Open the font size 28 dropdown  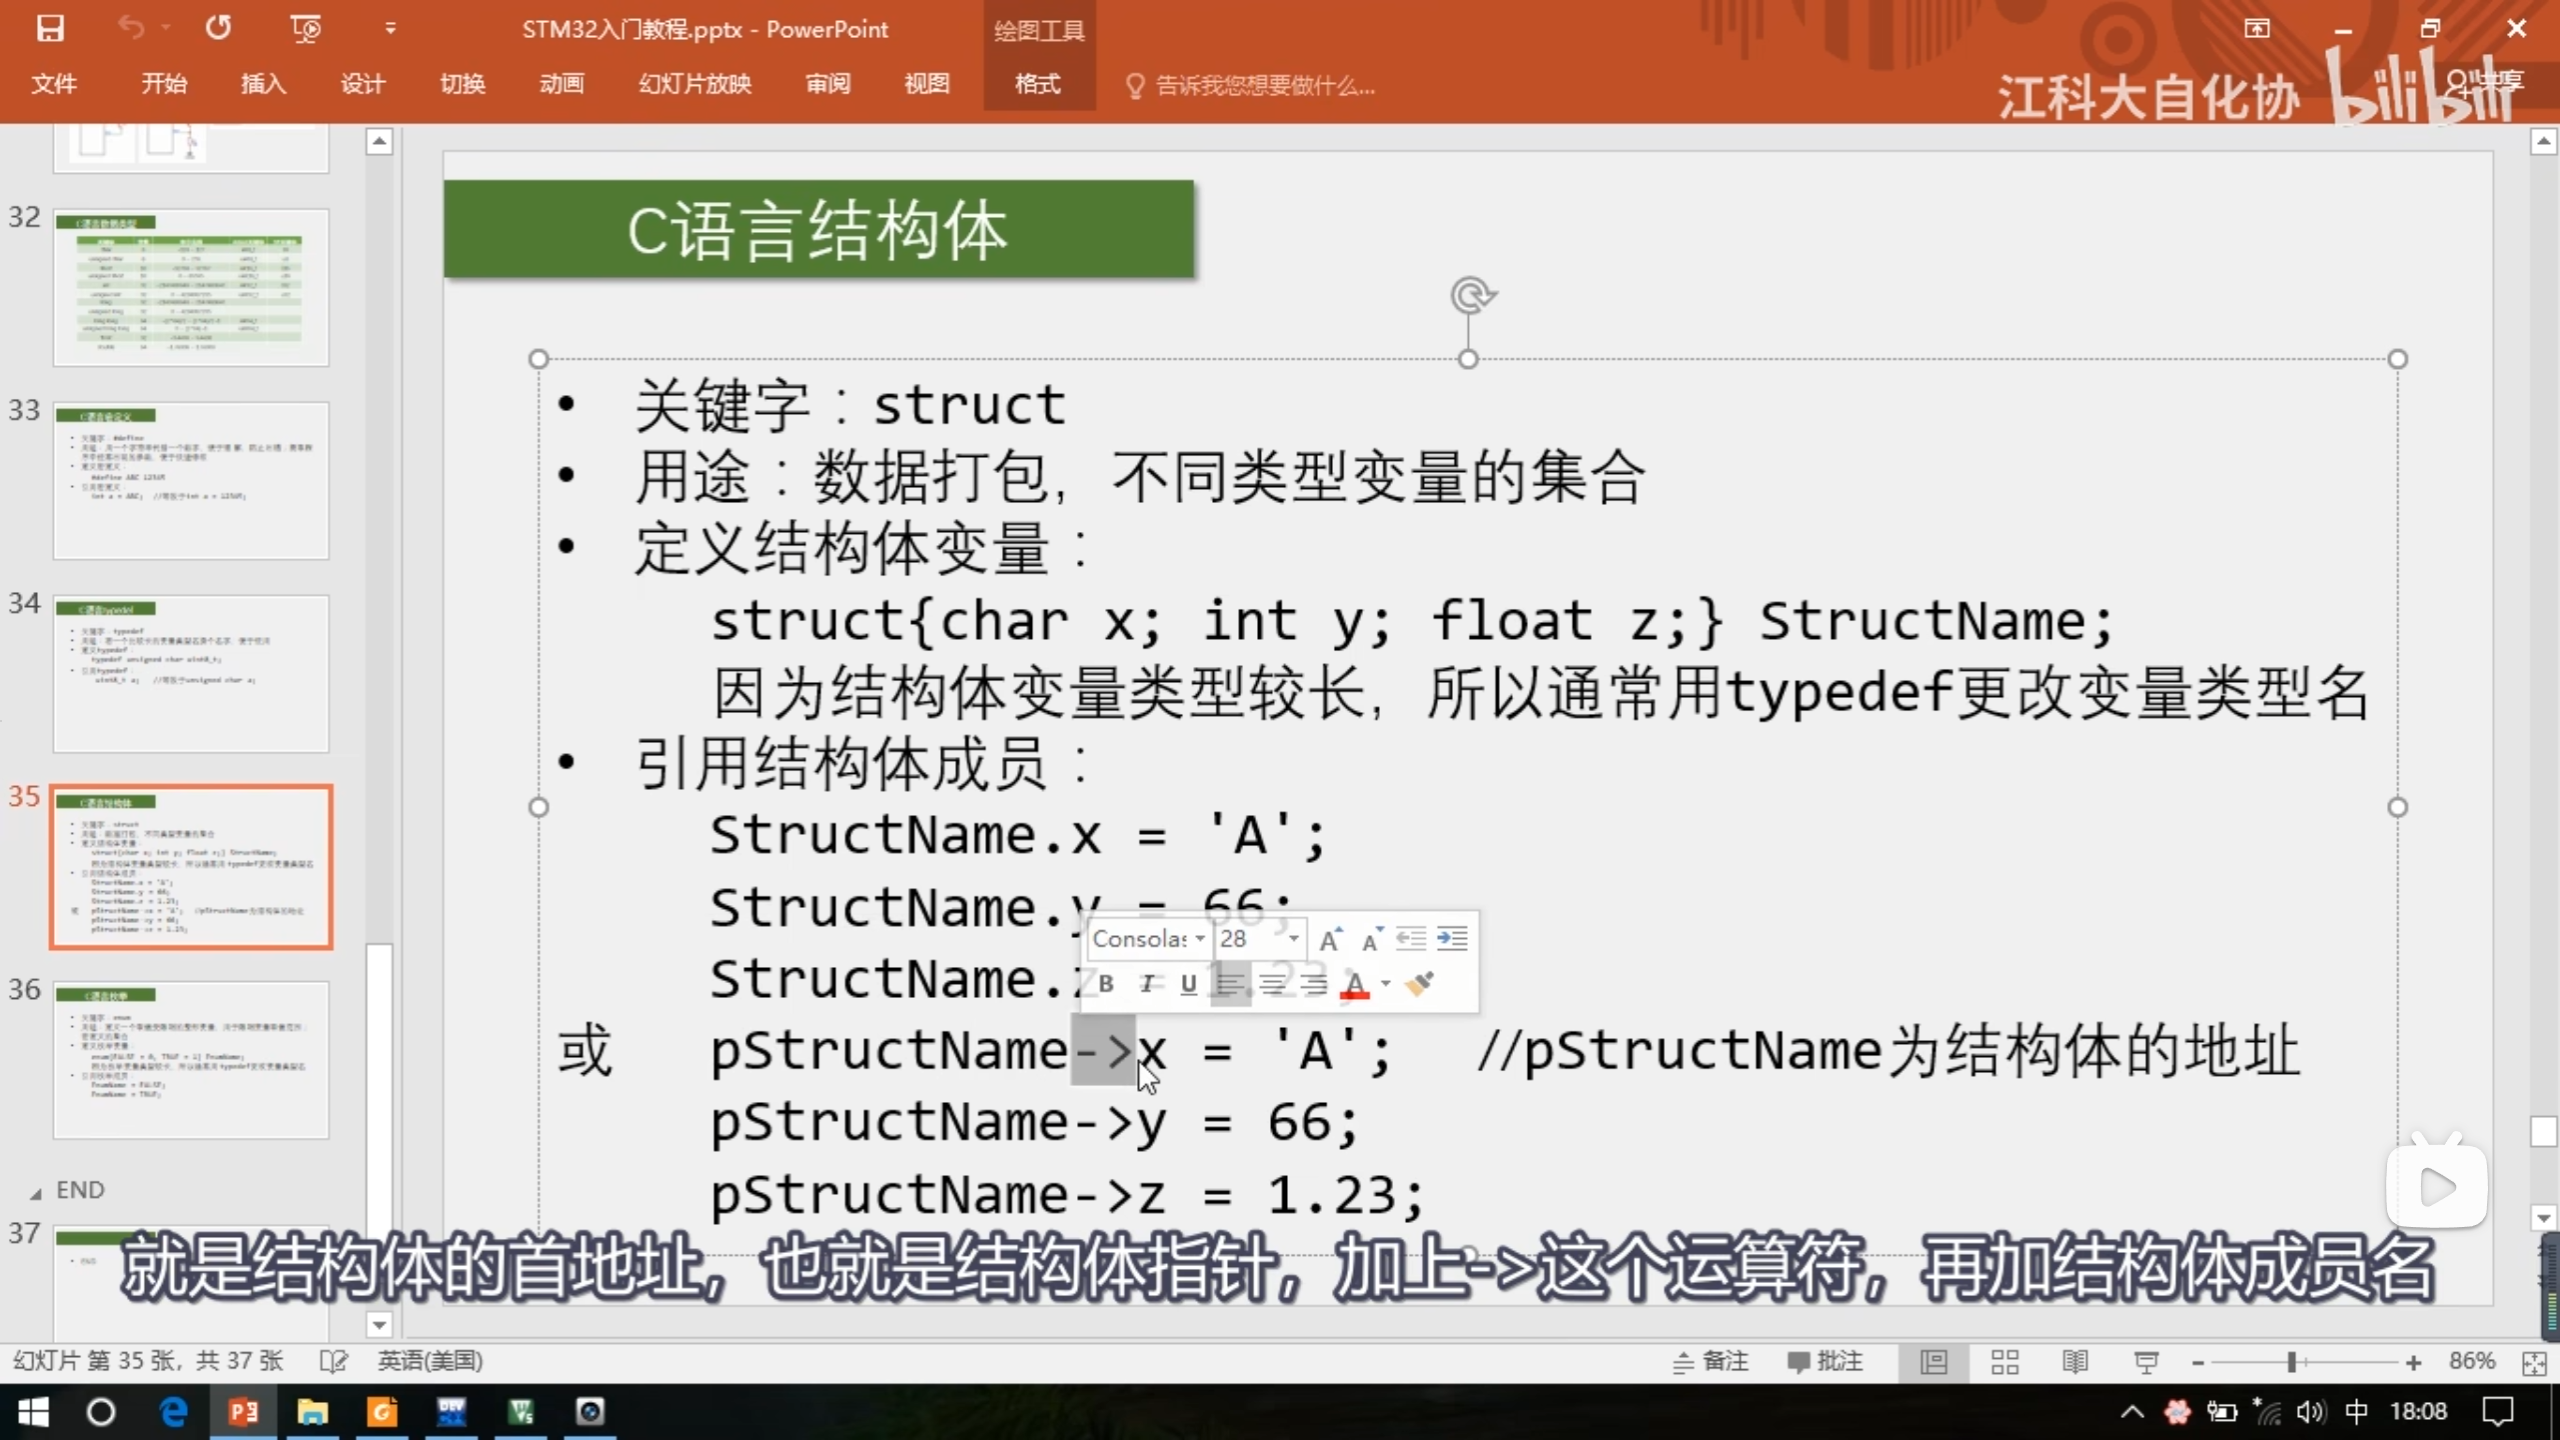[1293, 939]
